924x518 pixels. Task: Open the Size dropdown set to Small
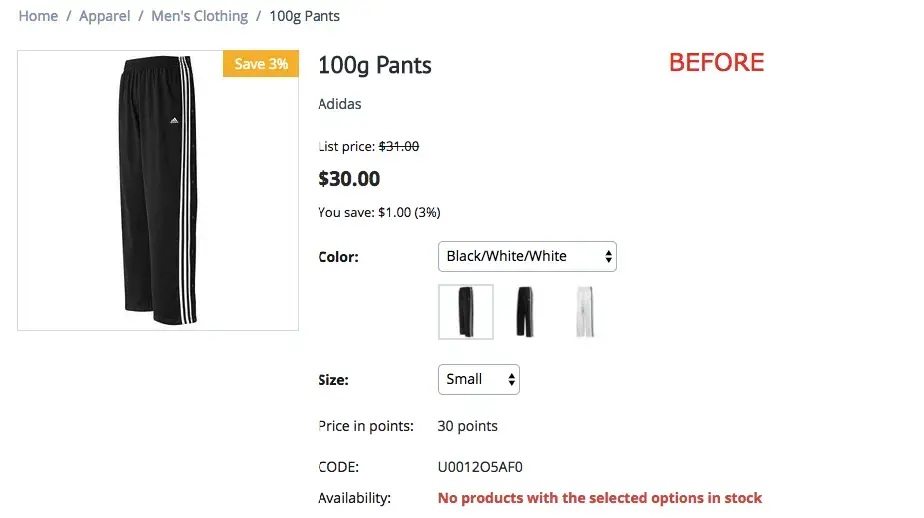478,379
